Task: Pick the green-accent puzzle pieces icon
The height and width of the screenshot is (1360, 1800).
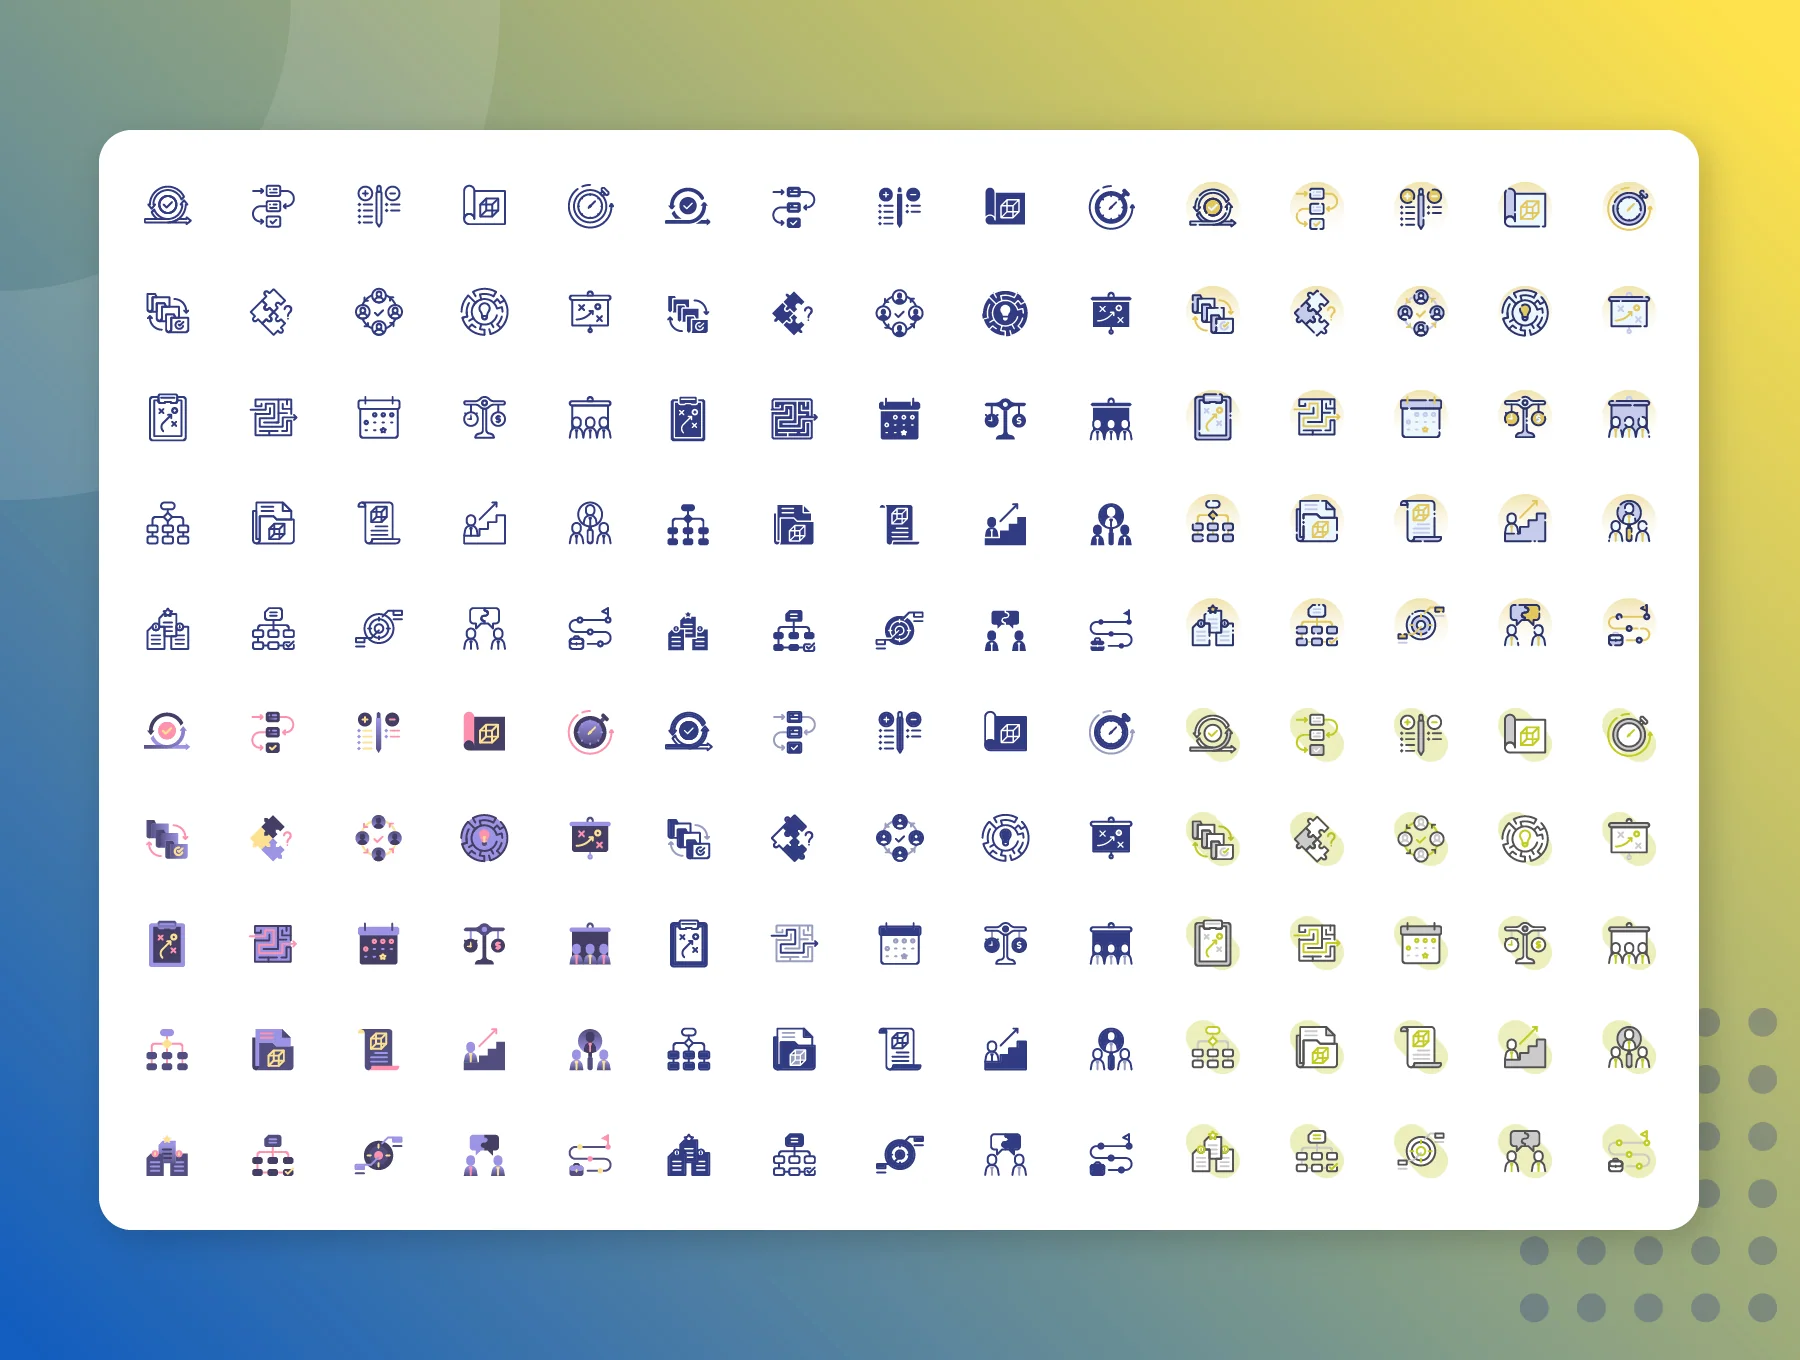Action: [1318, 840]
